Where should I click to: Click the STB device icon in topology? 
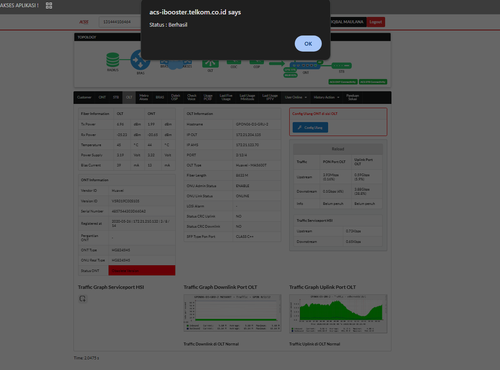click(341, 66)
